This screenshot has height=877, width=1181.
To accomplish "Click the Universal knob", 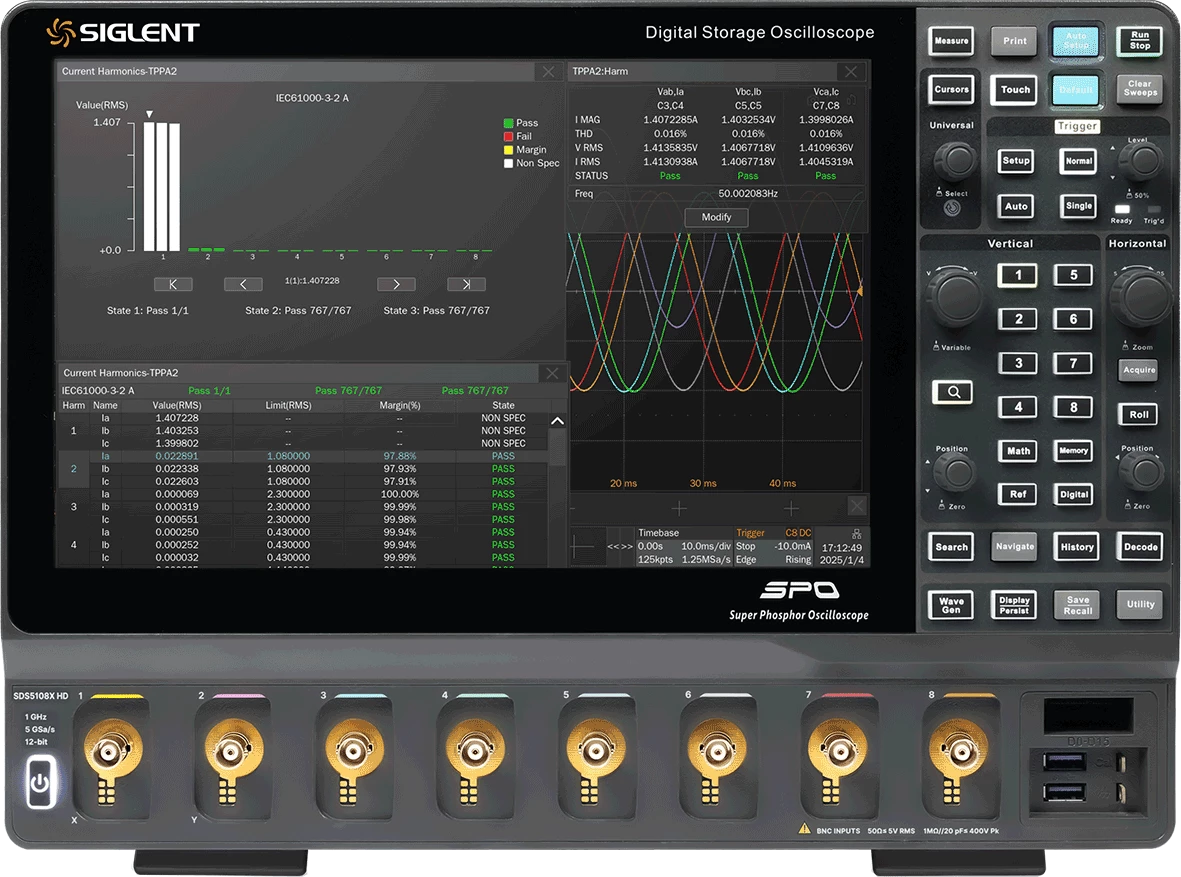I will pyautogui.click(x=956, y=159).
